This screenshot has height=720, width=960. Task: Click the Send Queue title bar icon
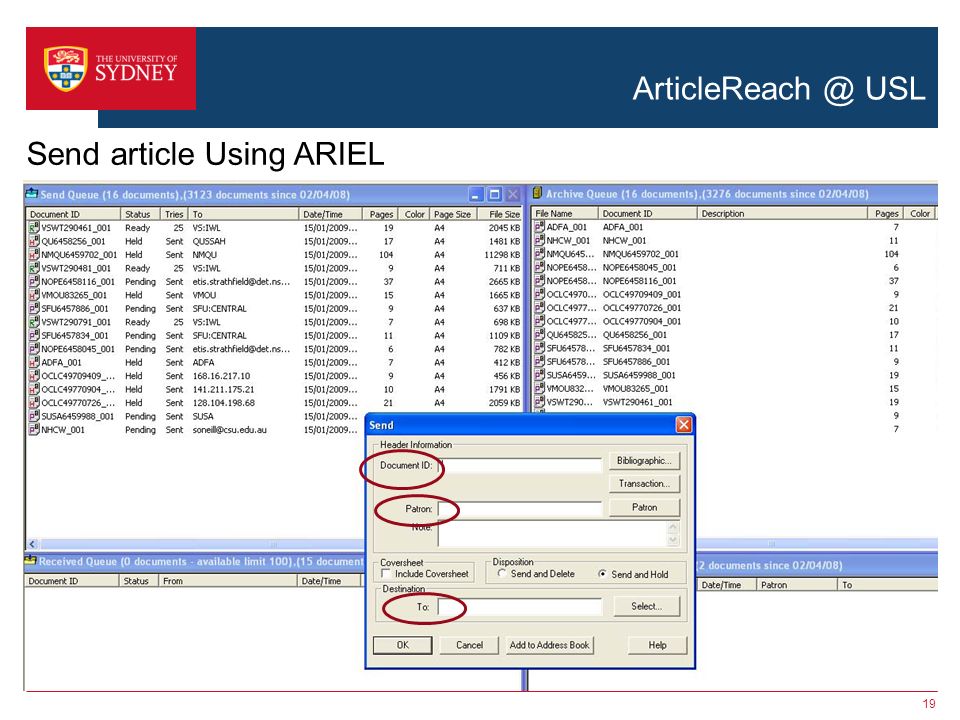tap(31, 193)
